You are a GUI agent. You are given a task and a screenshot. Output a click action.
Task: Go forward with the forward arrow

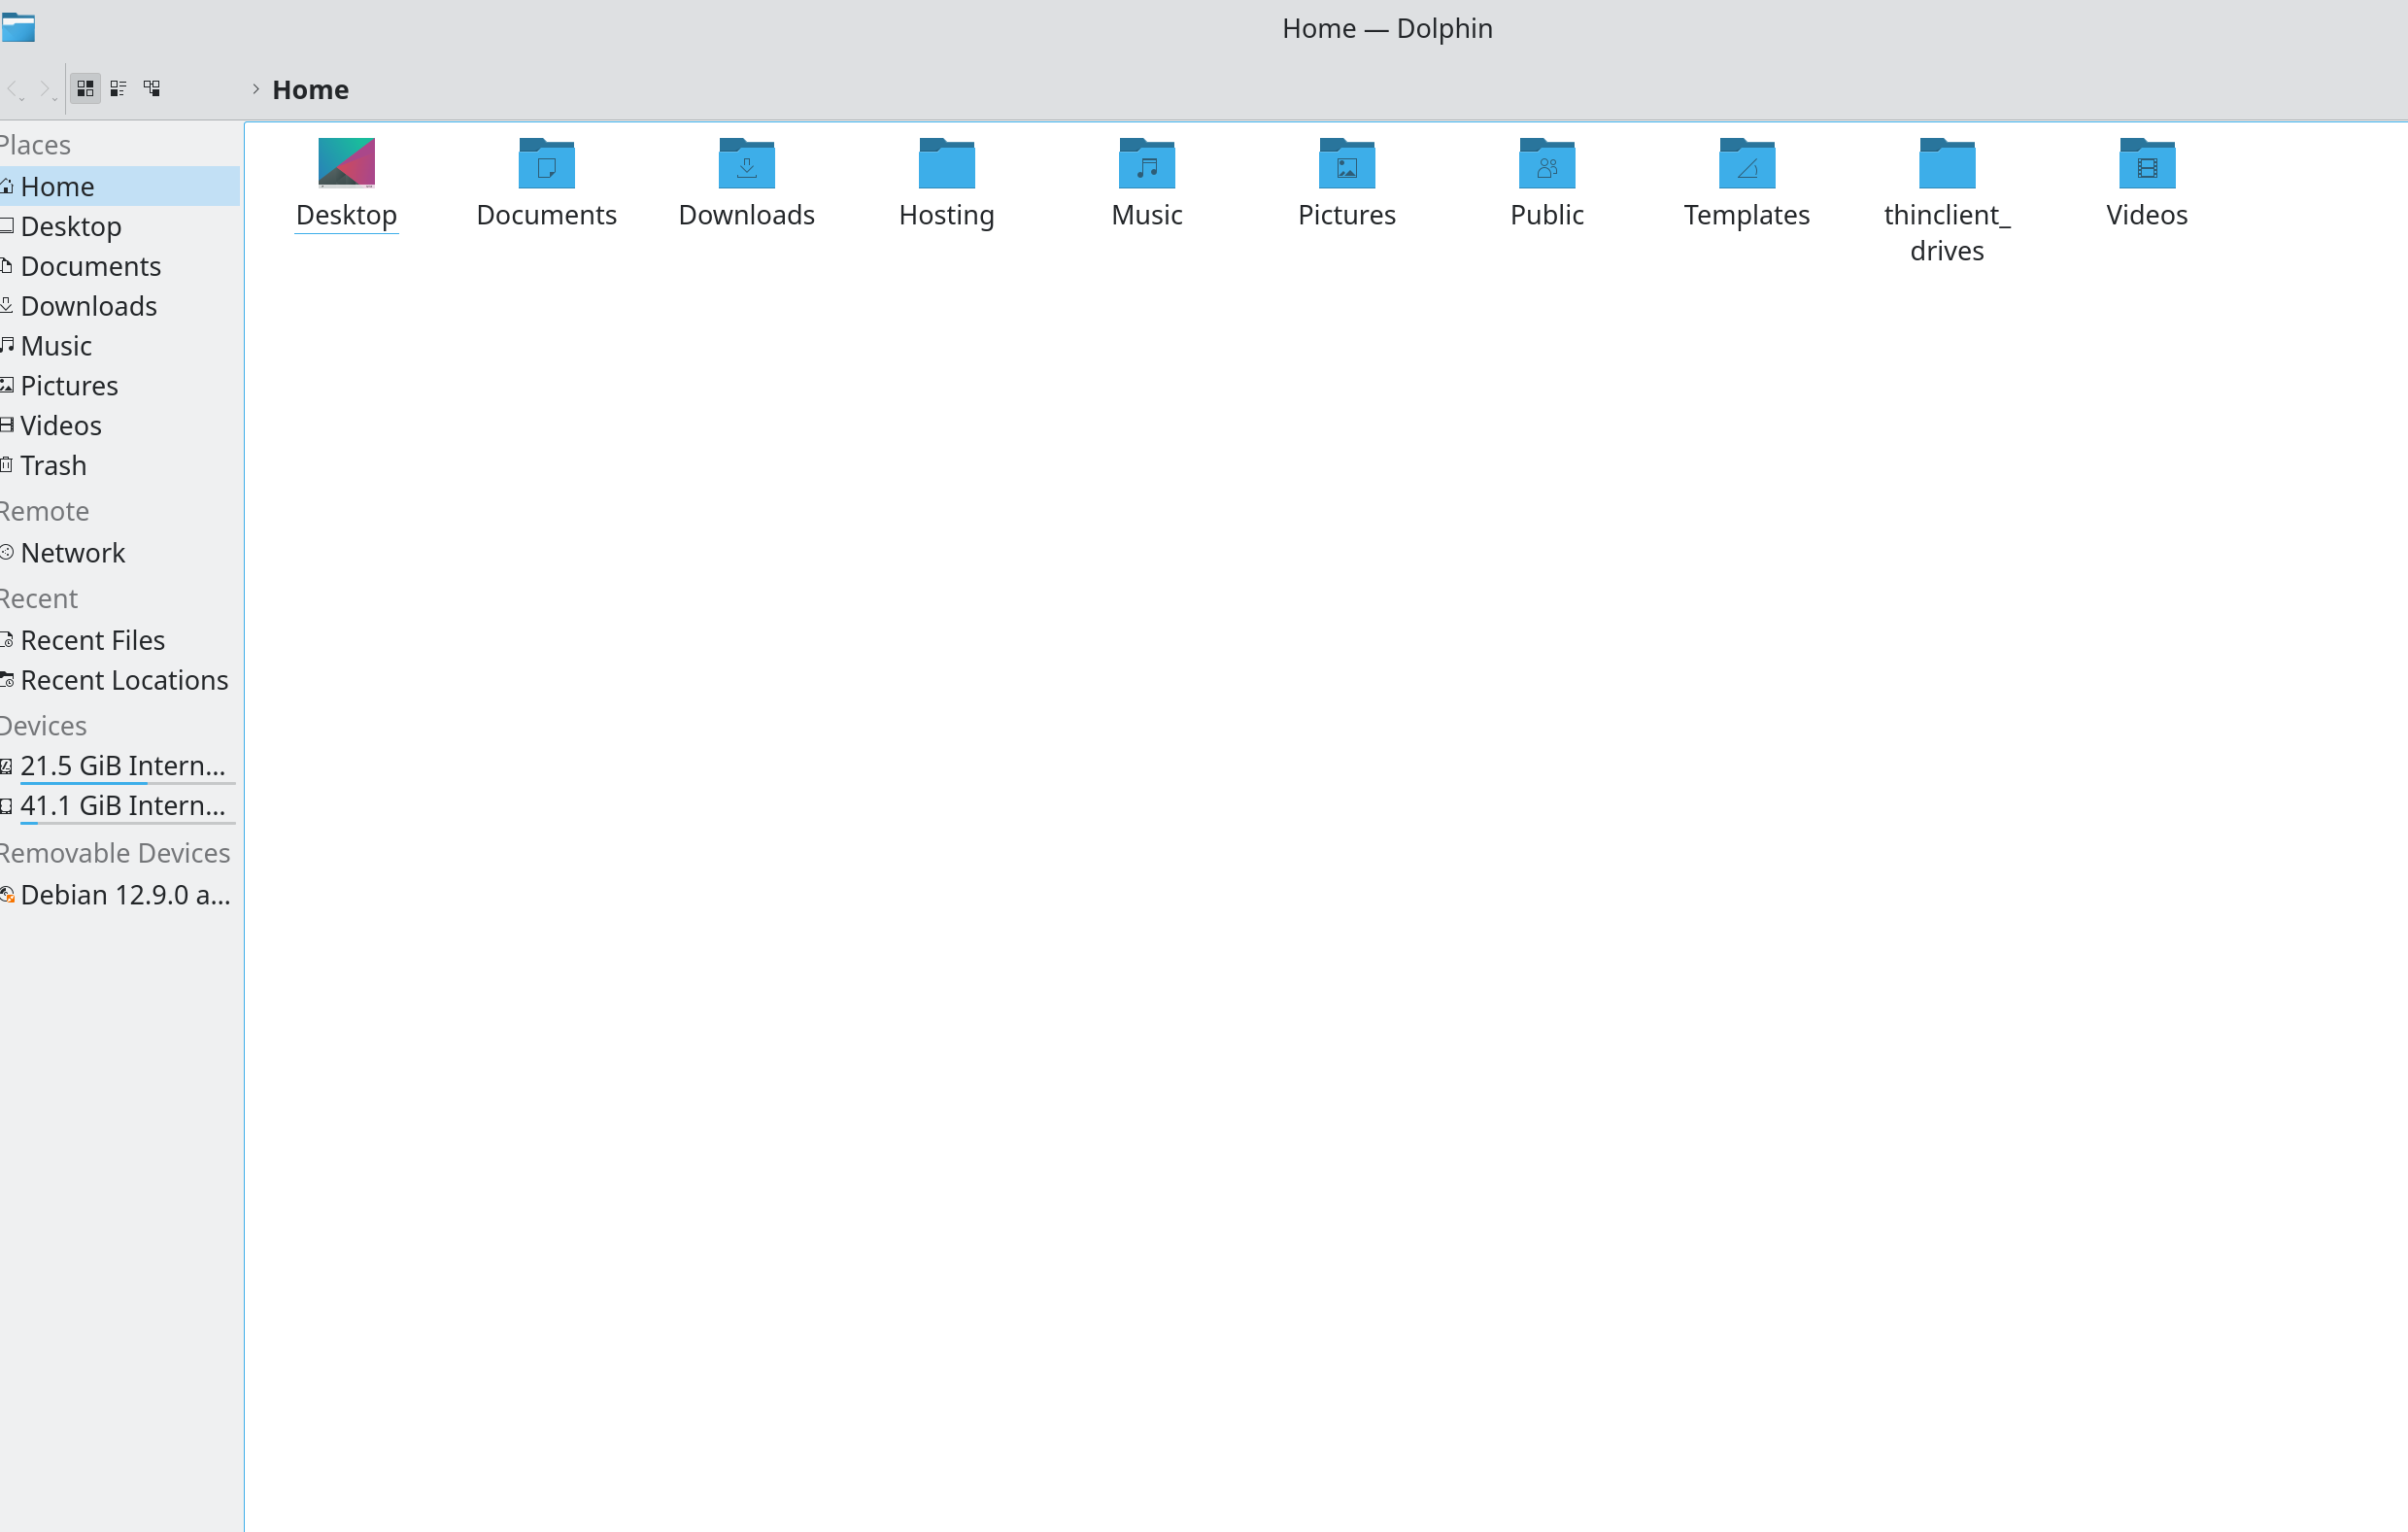tap(47, 90)
